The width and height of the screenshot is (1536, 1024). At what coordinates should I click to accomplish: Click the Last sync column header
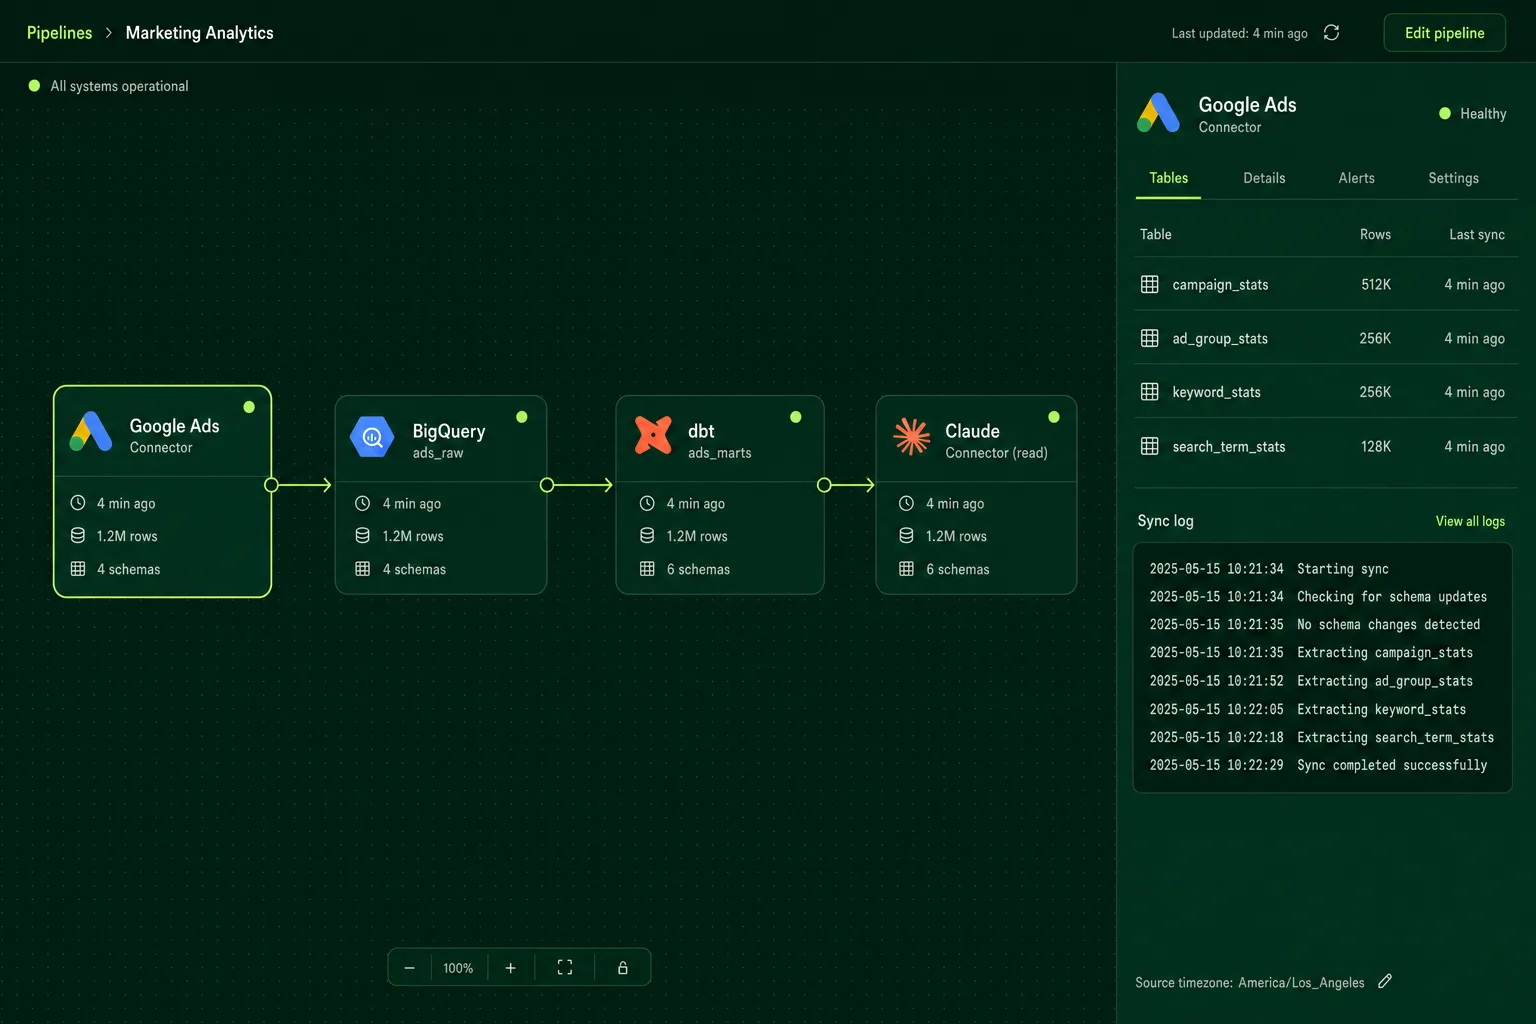pyautogui.click(x=1477, y=234)
